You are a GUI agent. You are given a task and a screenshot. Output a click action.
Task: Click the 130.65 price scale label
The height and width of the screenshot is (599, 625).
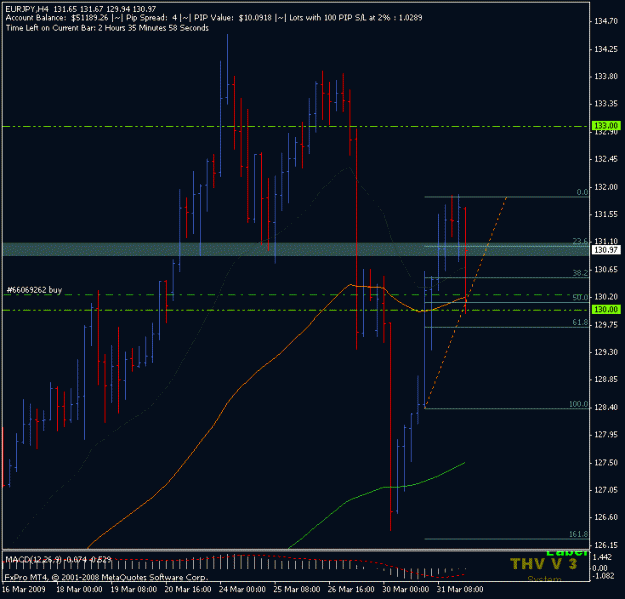[x=606, y=269]
